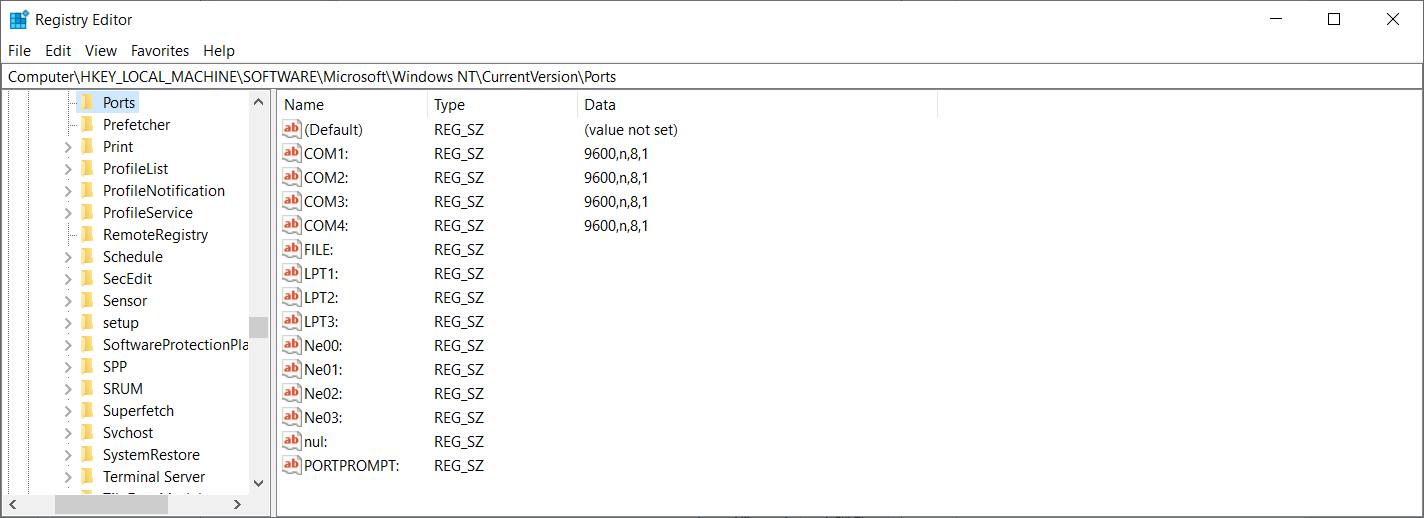Select the SystemRestore tree key
Image resolution: width=1424 pixels, height=518 pixels.
151,454
